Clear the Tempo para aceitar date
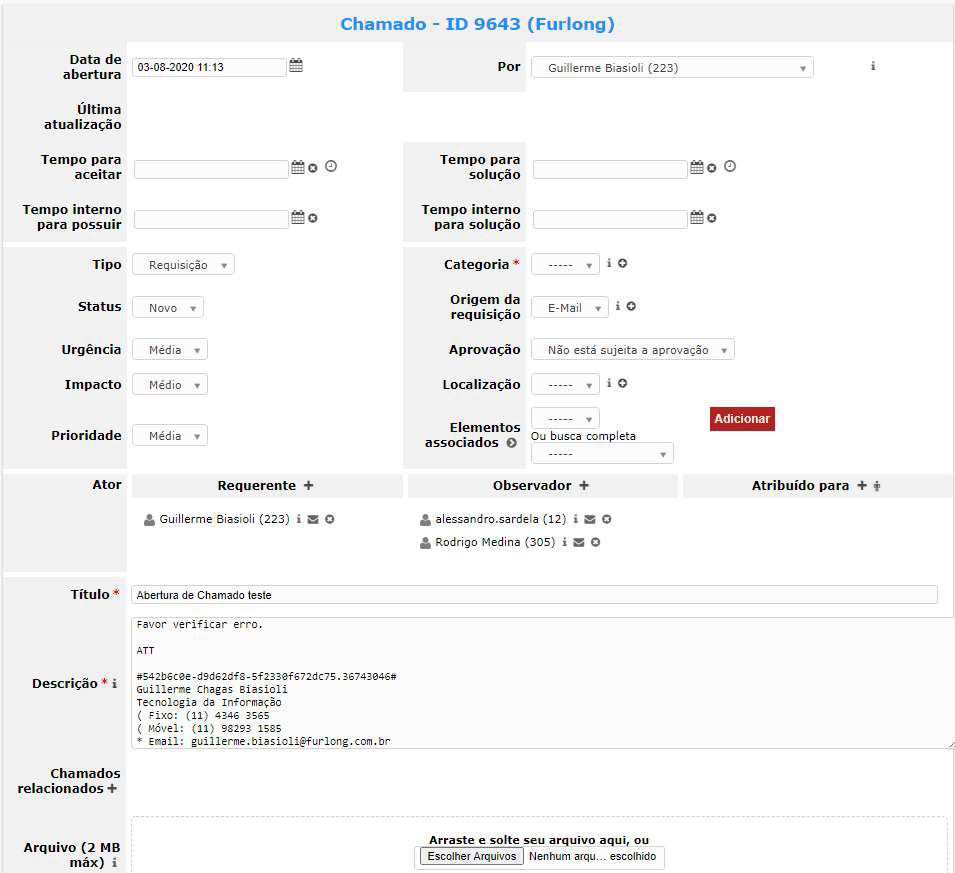The height and width of the screenshot is (873, 955). (313, 168)
